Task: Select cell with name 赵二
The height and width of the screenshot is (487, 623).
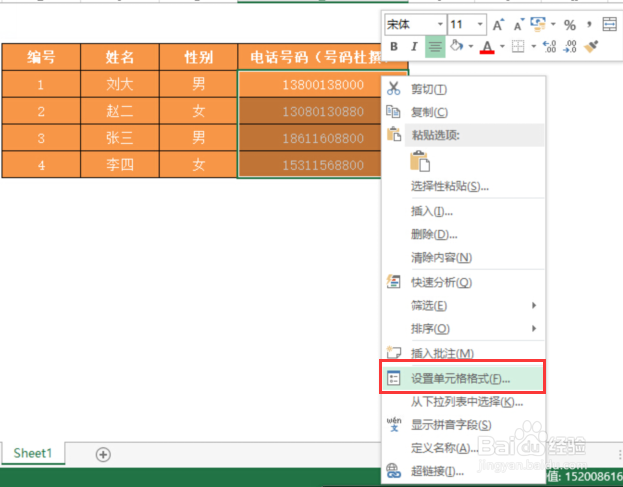Action: pyautogui.click(x=120, y=111)
